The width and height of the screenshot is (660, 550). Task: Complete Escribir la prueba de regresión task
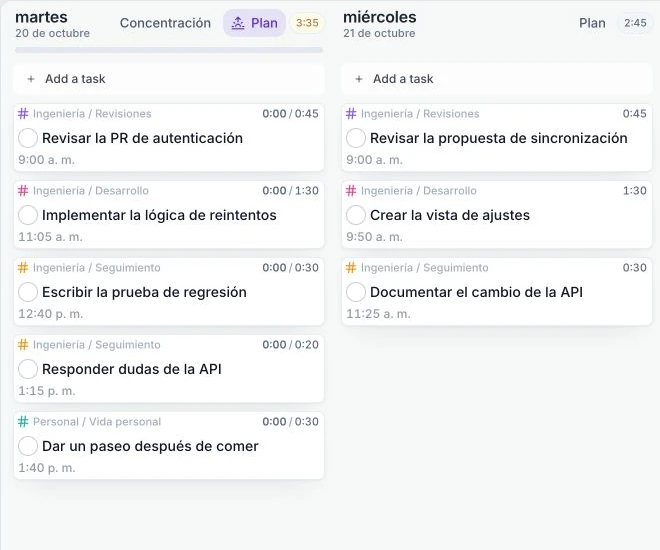click(x=28, y=292)
